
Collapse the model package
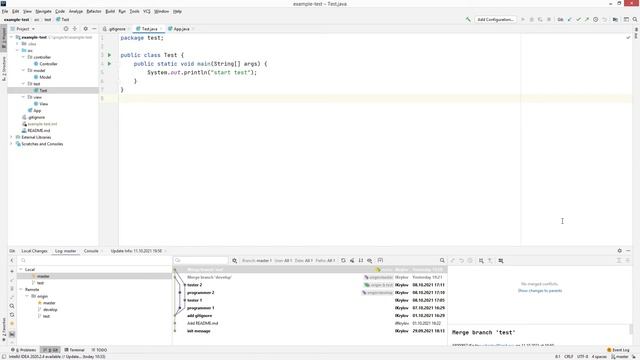point(23,71)
